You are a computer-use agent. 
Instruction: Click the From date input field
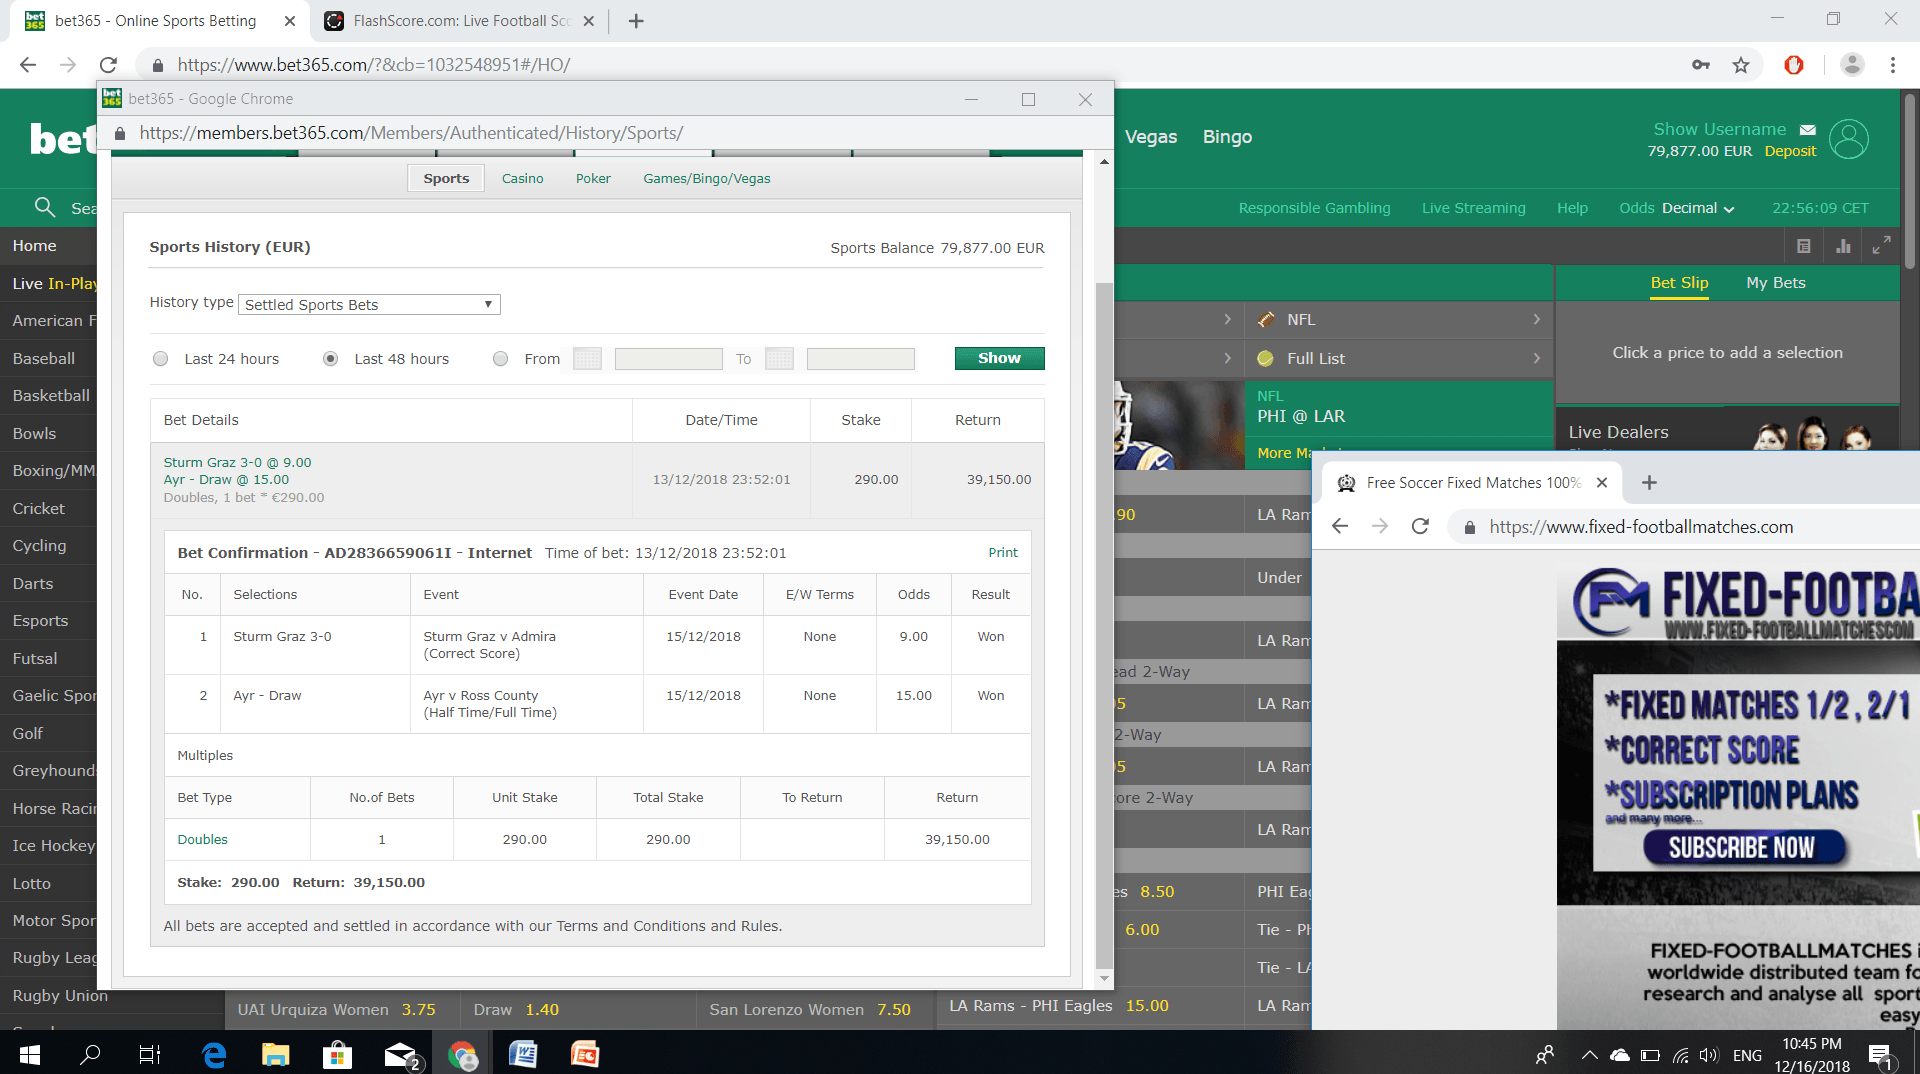tap(668, 359)
